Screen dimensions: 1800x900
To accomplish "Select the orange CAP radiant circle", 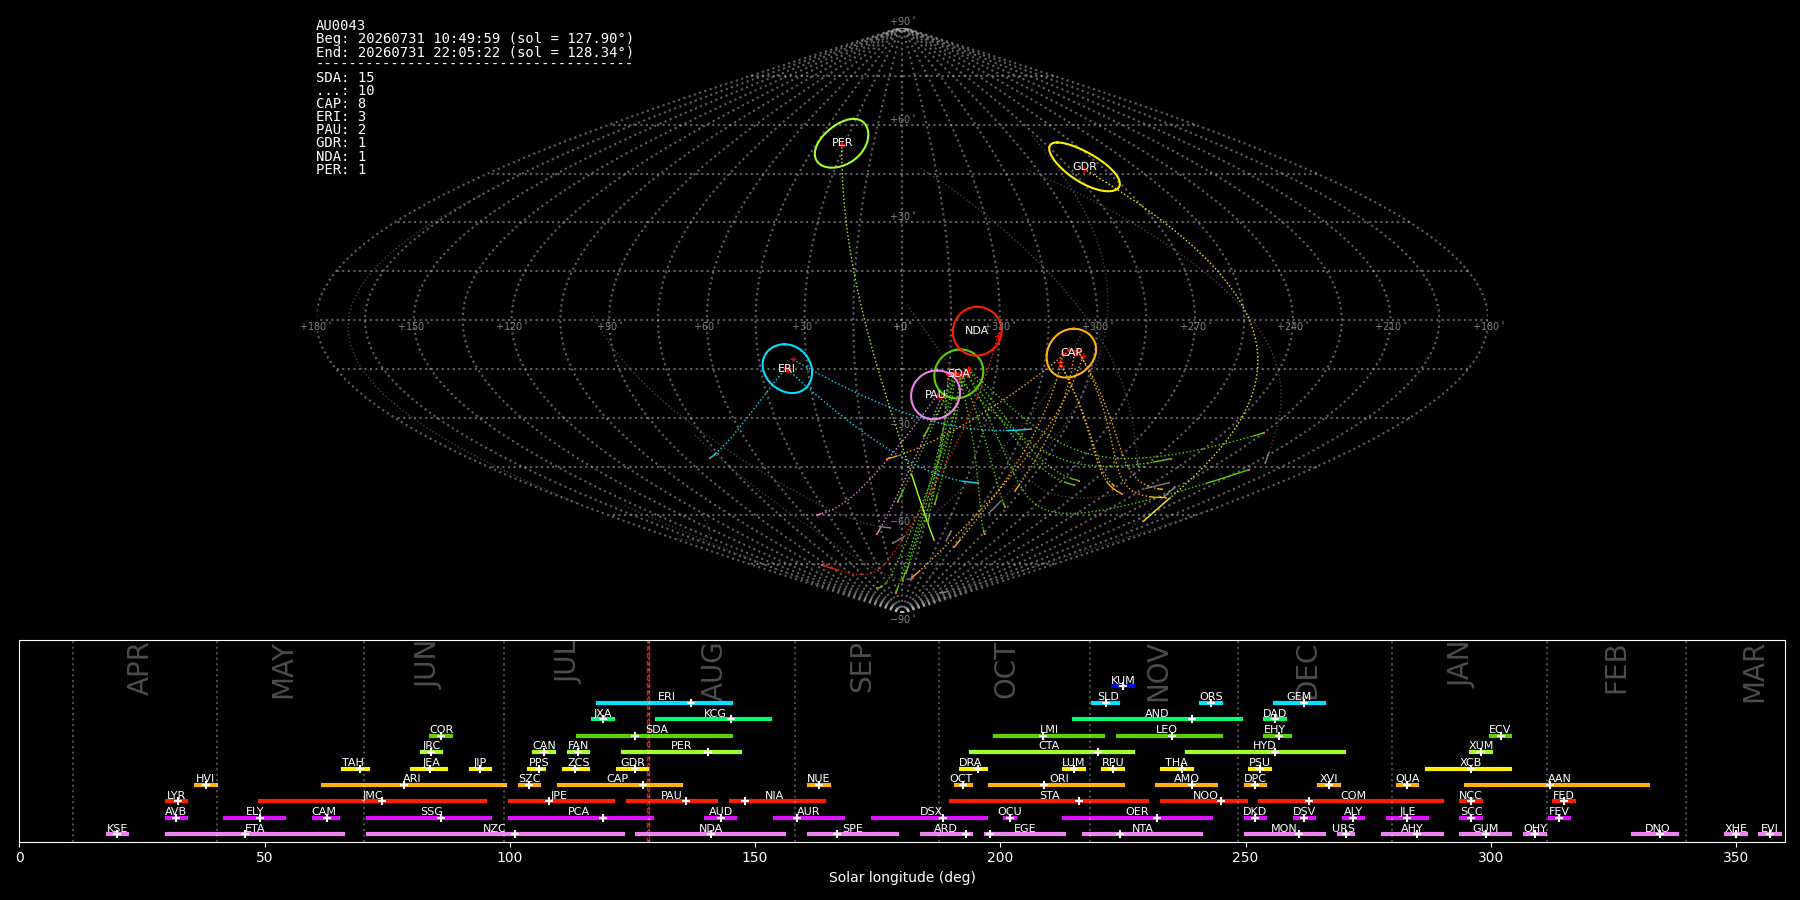I will point(1071,353).
